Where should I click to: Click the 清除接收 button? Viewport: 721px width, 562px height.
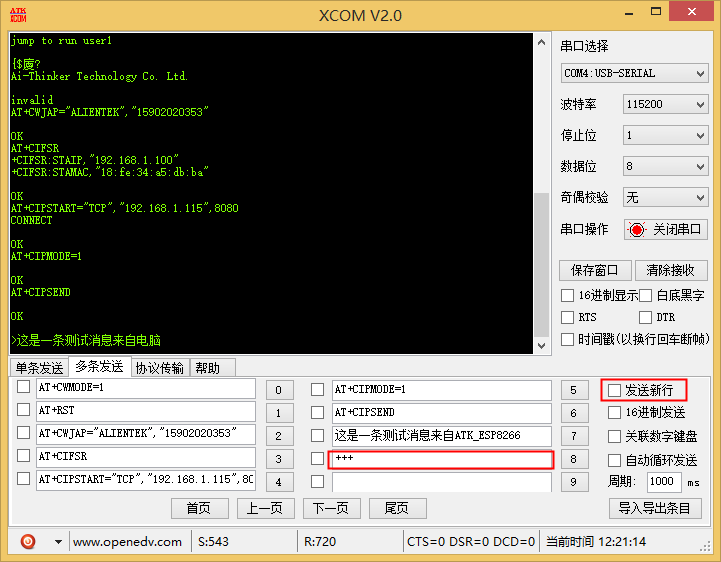click(x=670, y=270)
